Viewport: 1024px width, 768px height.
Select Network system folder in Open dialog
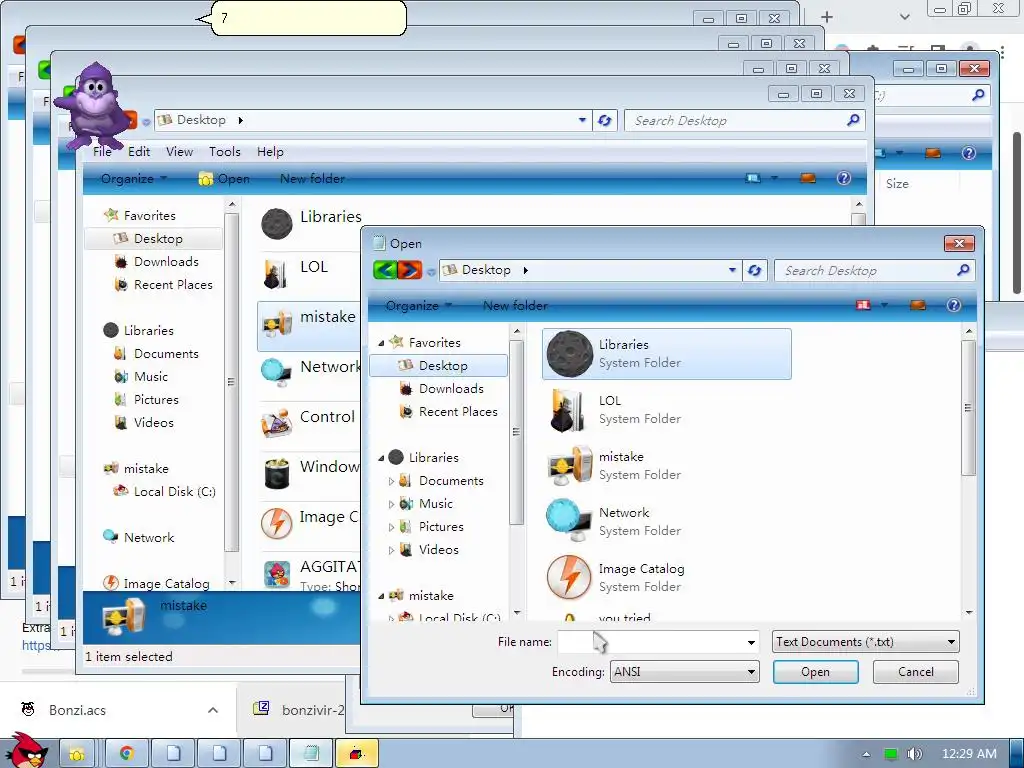[667, 522]
